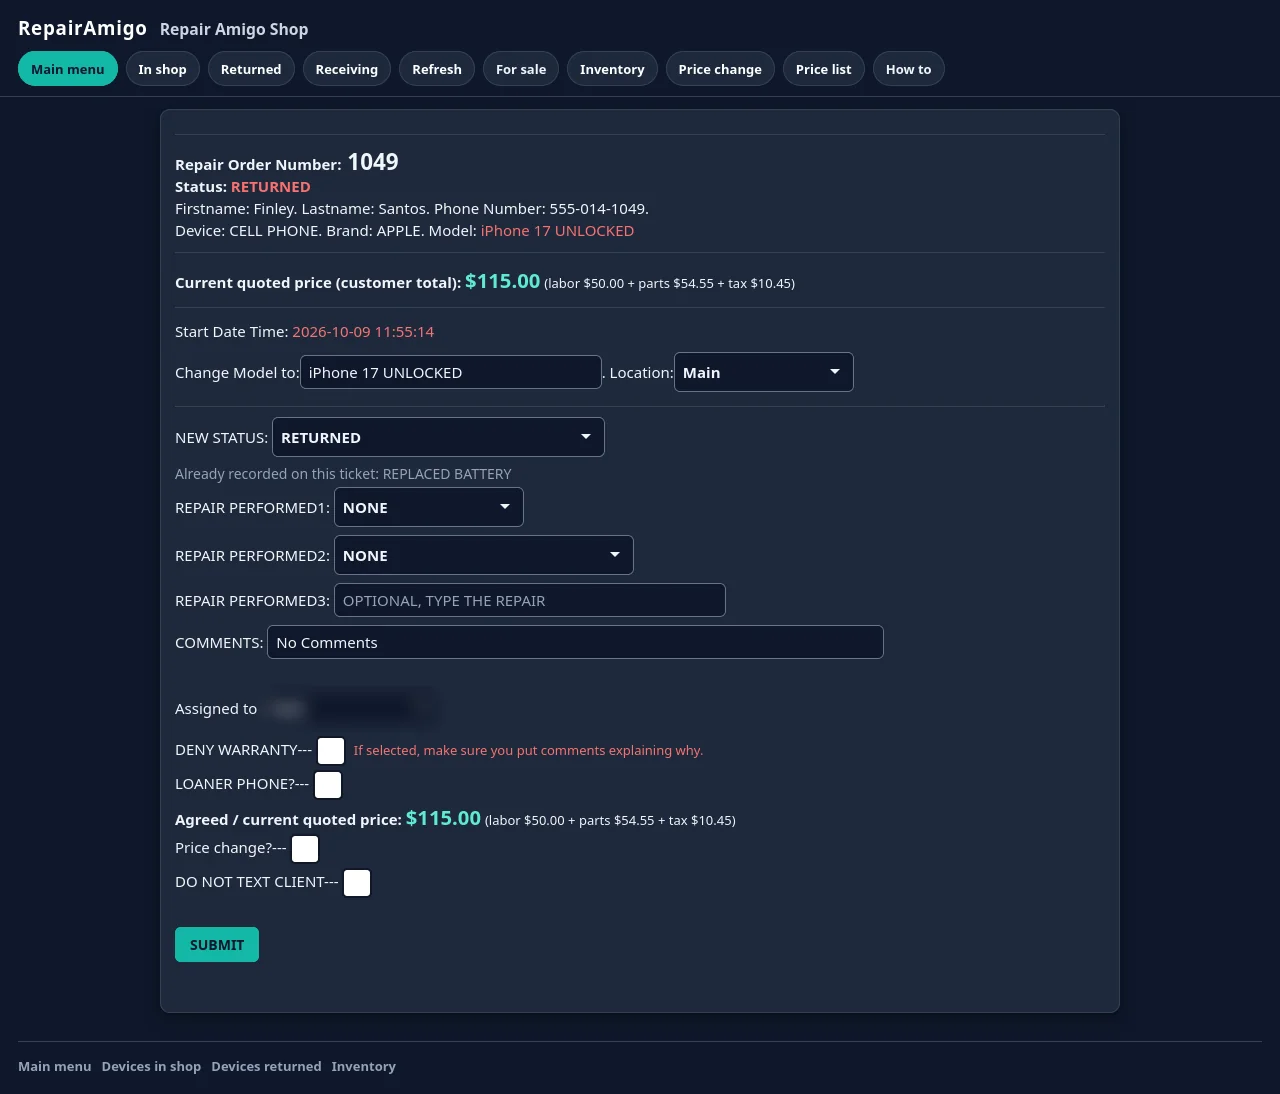Viewport: 1280px width, 1094px height.
Task: Click the footer Main menu link
Action: tap(55, 1066)
